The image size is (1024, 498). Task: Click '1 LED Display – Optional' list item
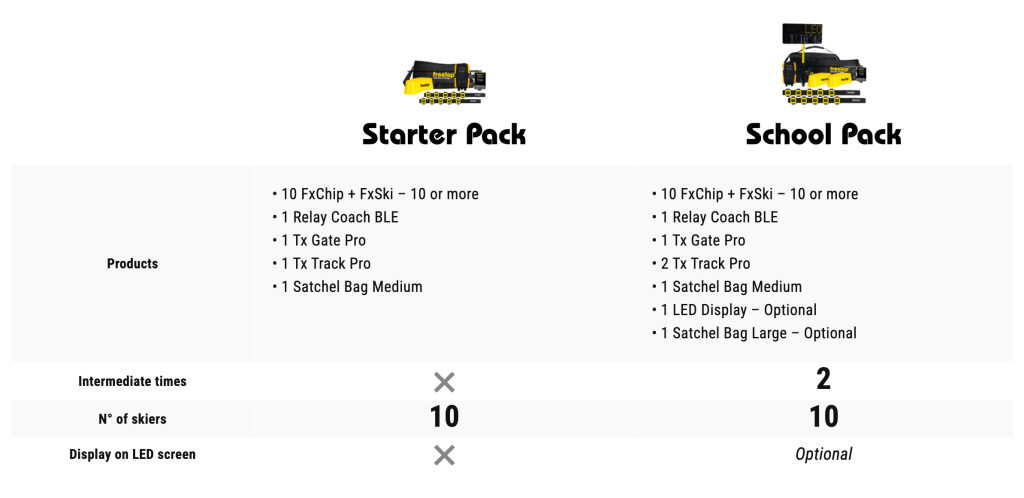[x=735, y=310]
